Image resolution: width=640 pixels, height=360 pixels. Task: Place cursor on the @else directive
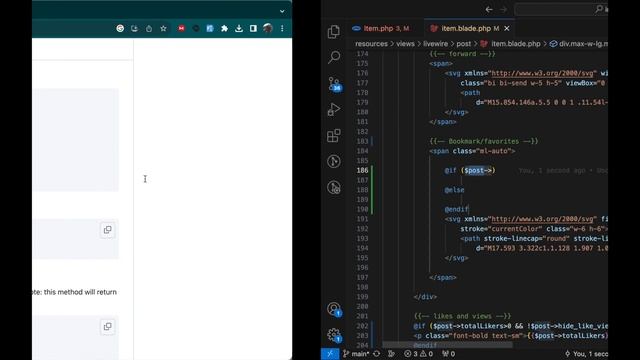[x=454, y=190]
